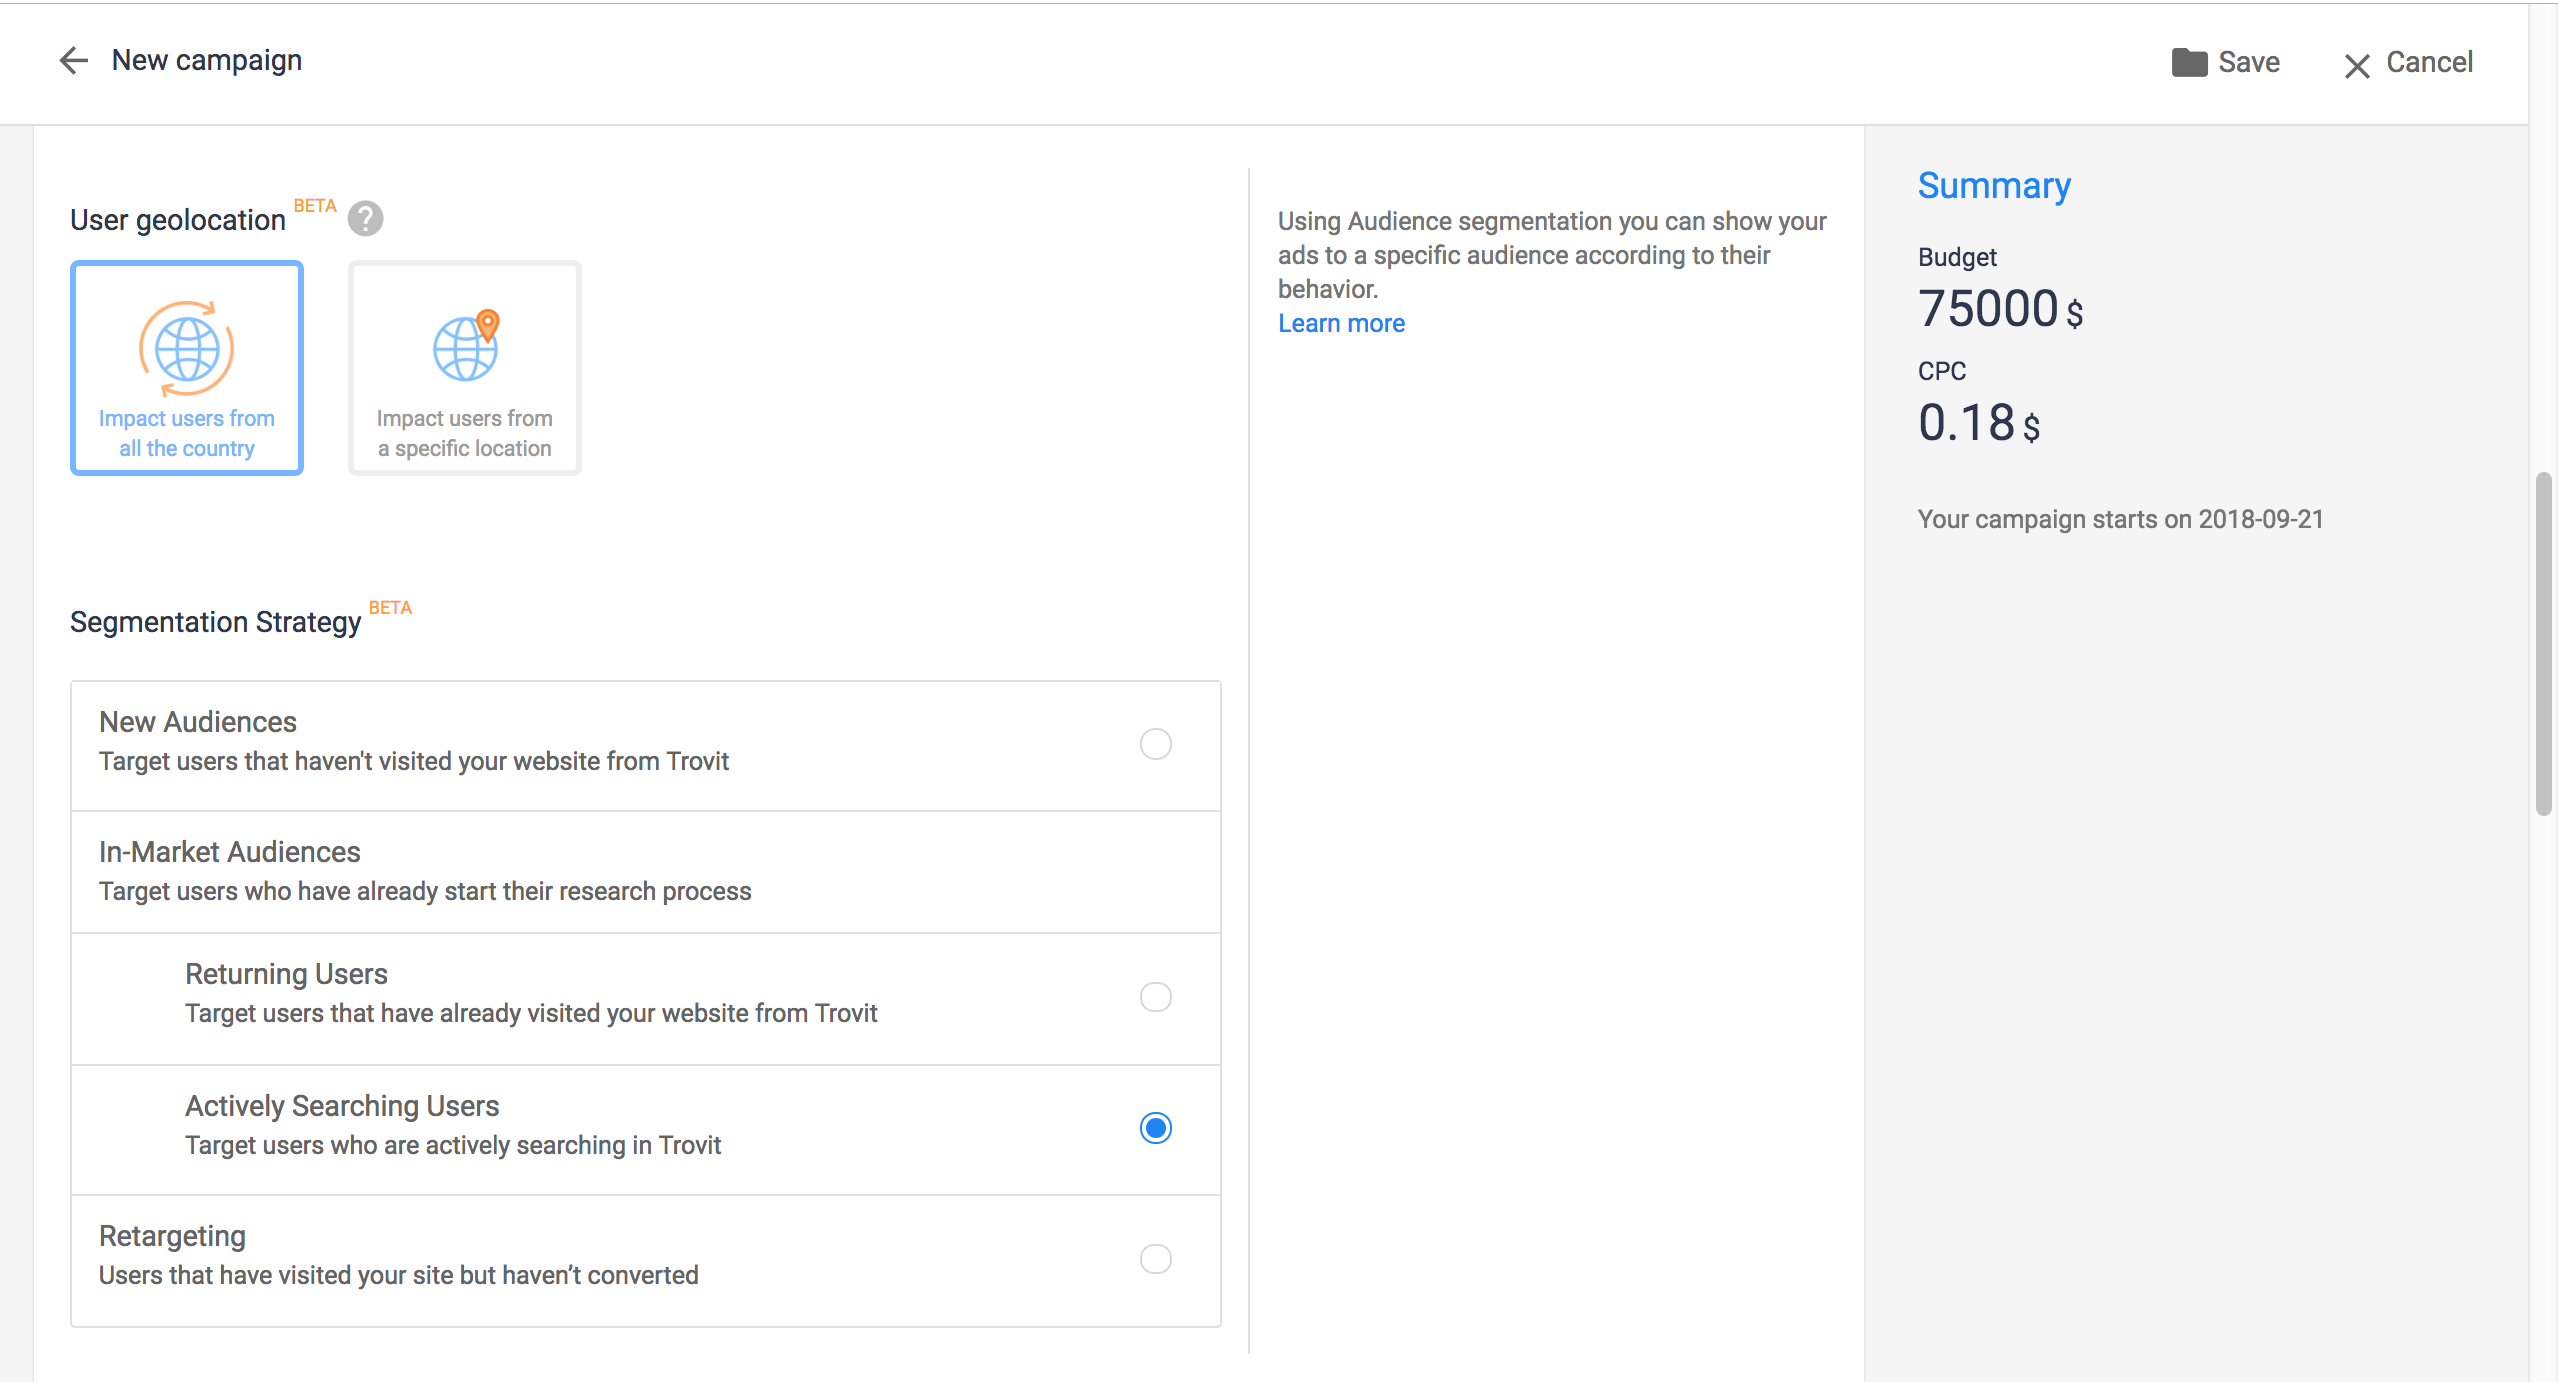Click the New Audiences option title
This screenshot has height=1382, width=2558.
(x=198, y=722)
